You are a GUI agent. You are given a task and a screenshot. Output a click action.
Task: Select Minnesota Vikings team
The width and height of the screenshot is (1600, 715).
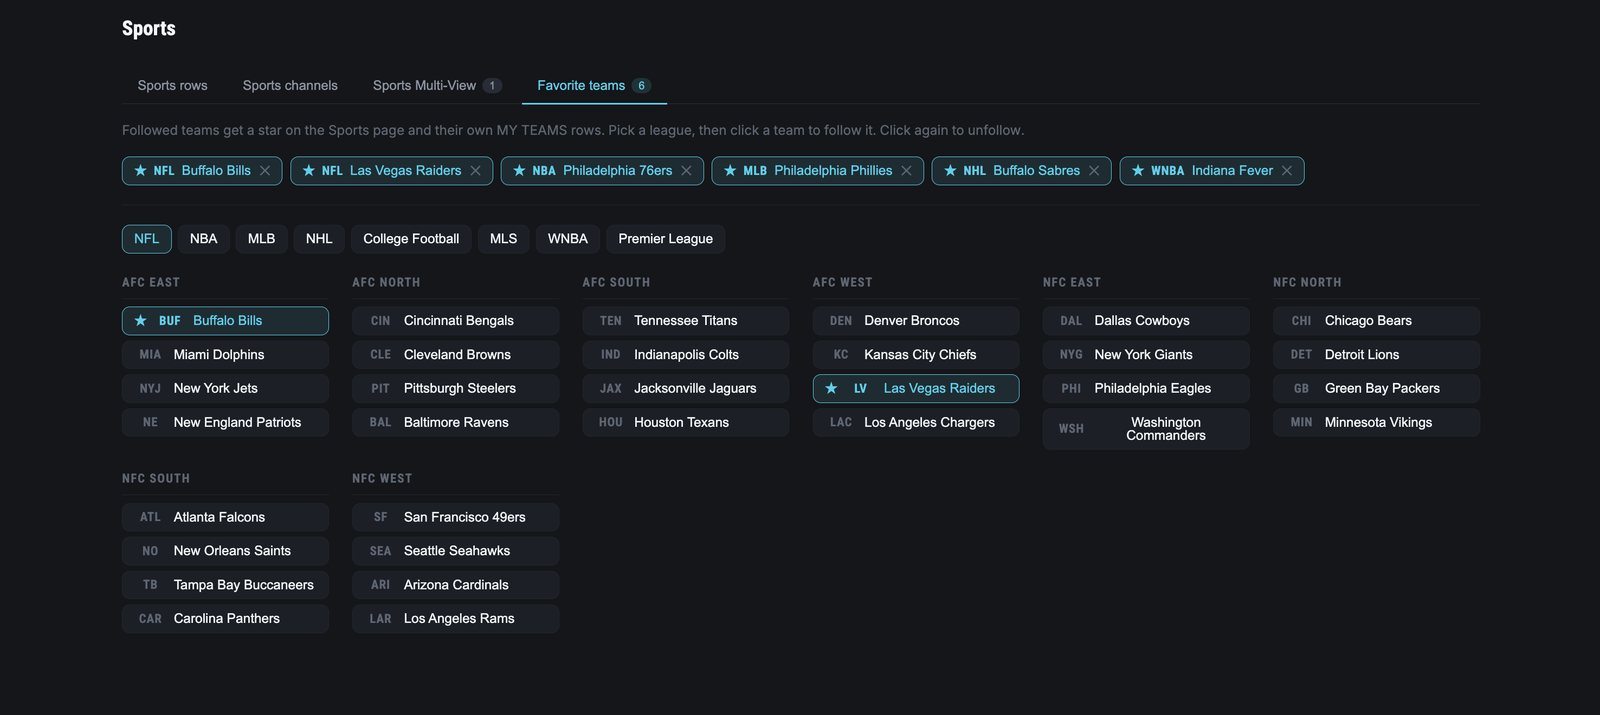pos(1376,423)
